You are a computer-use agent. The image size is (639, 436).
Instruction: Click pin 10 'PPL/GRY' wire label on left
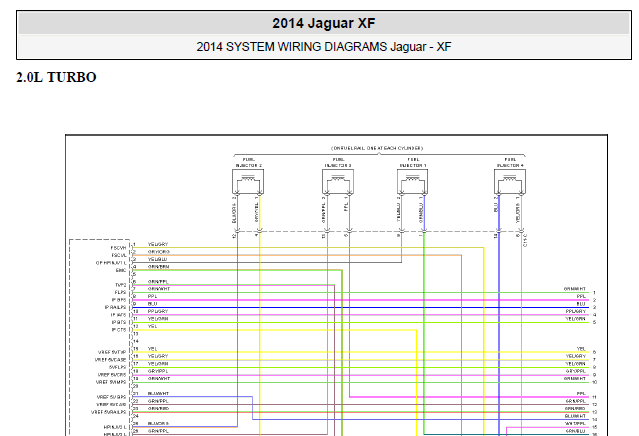point(158,311)
